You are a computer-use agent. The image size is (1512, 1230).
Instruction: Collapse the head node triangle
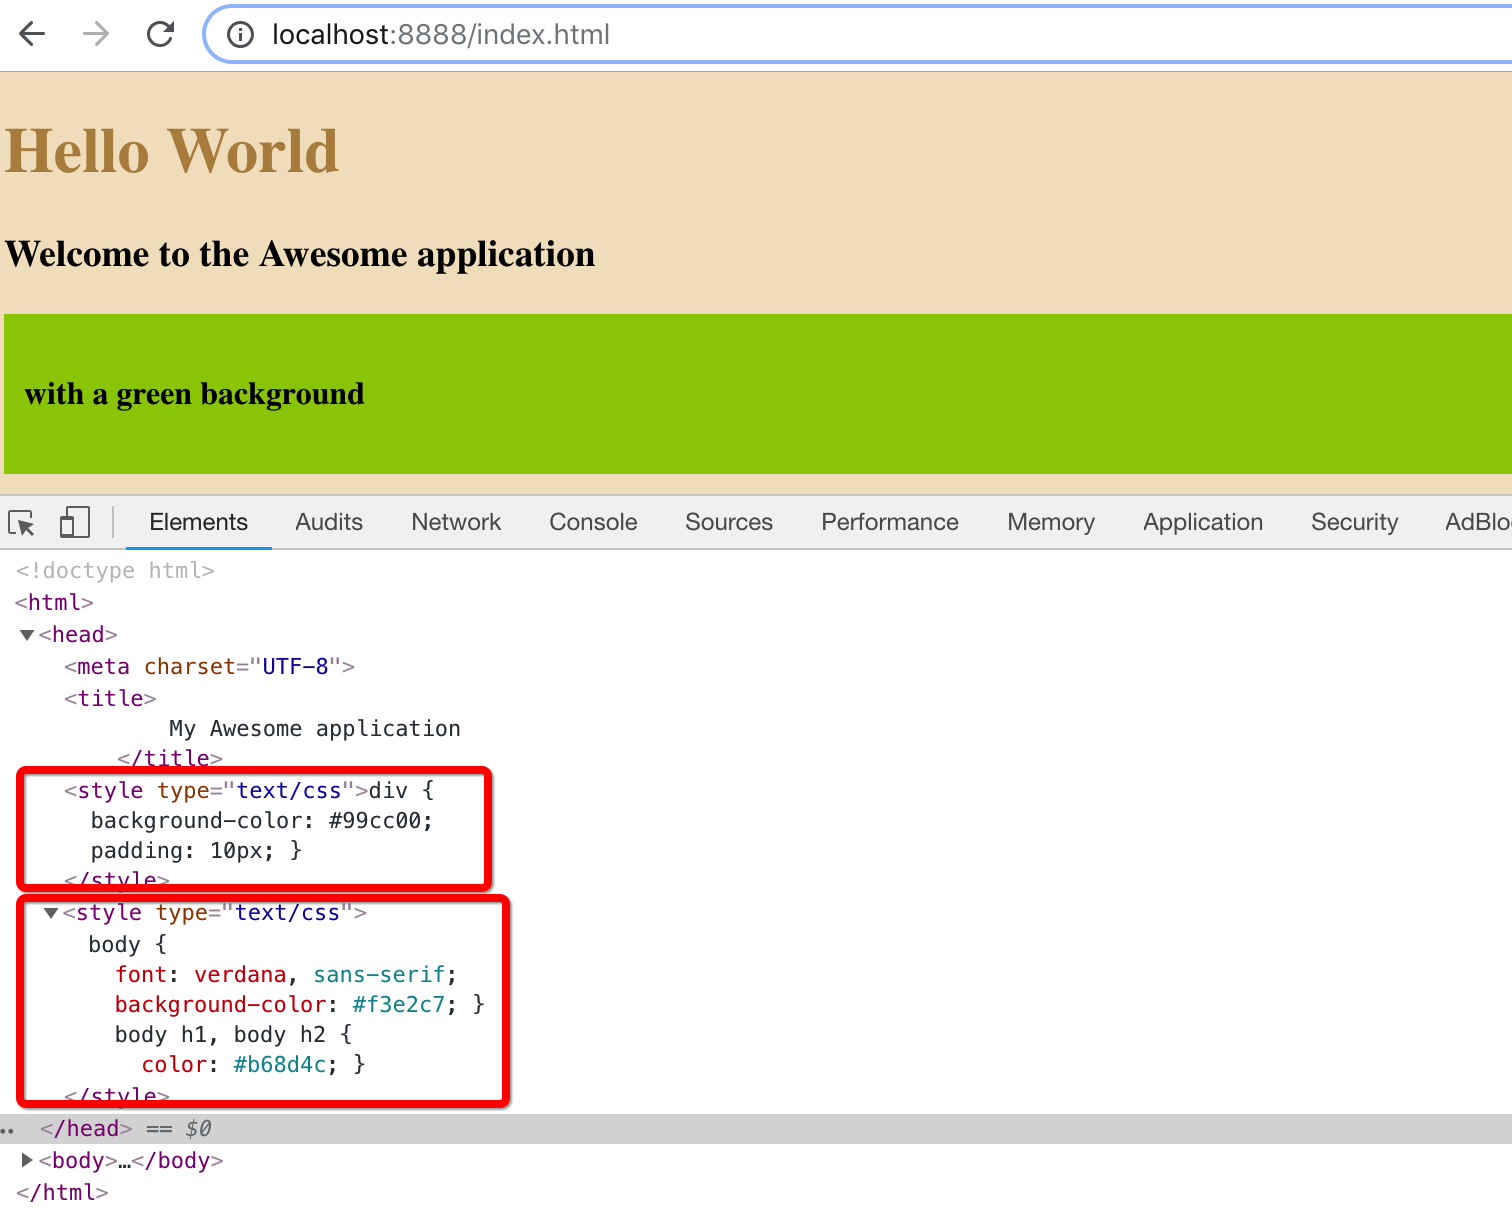[x=27, y=635]
